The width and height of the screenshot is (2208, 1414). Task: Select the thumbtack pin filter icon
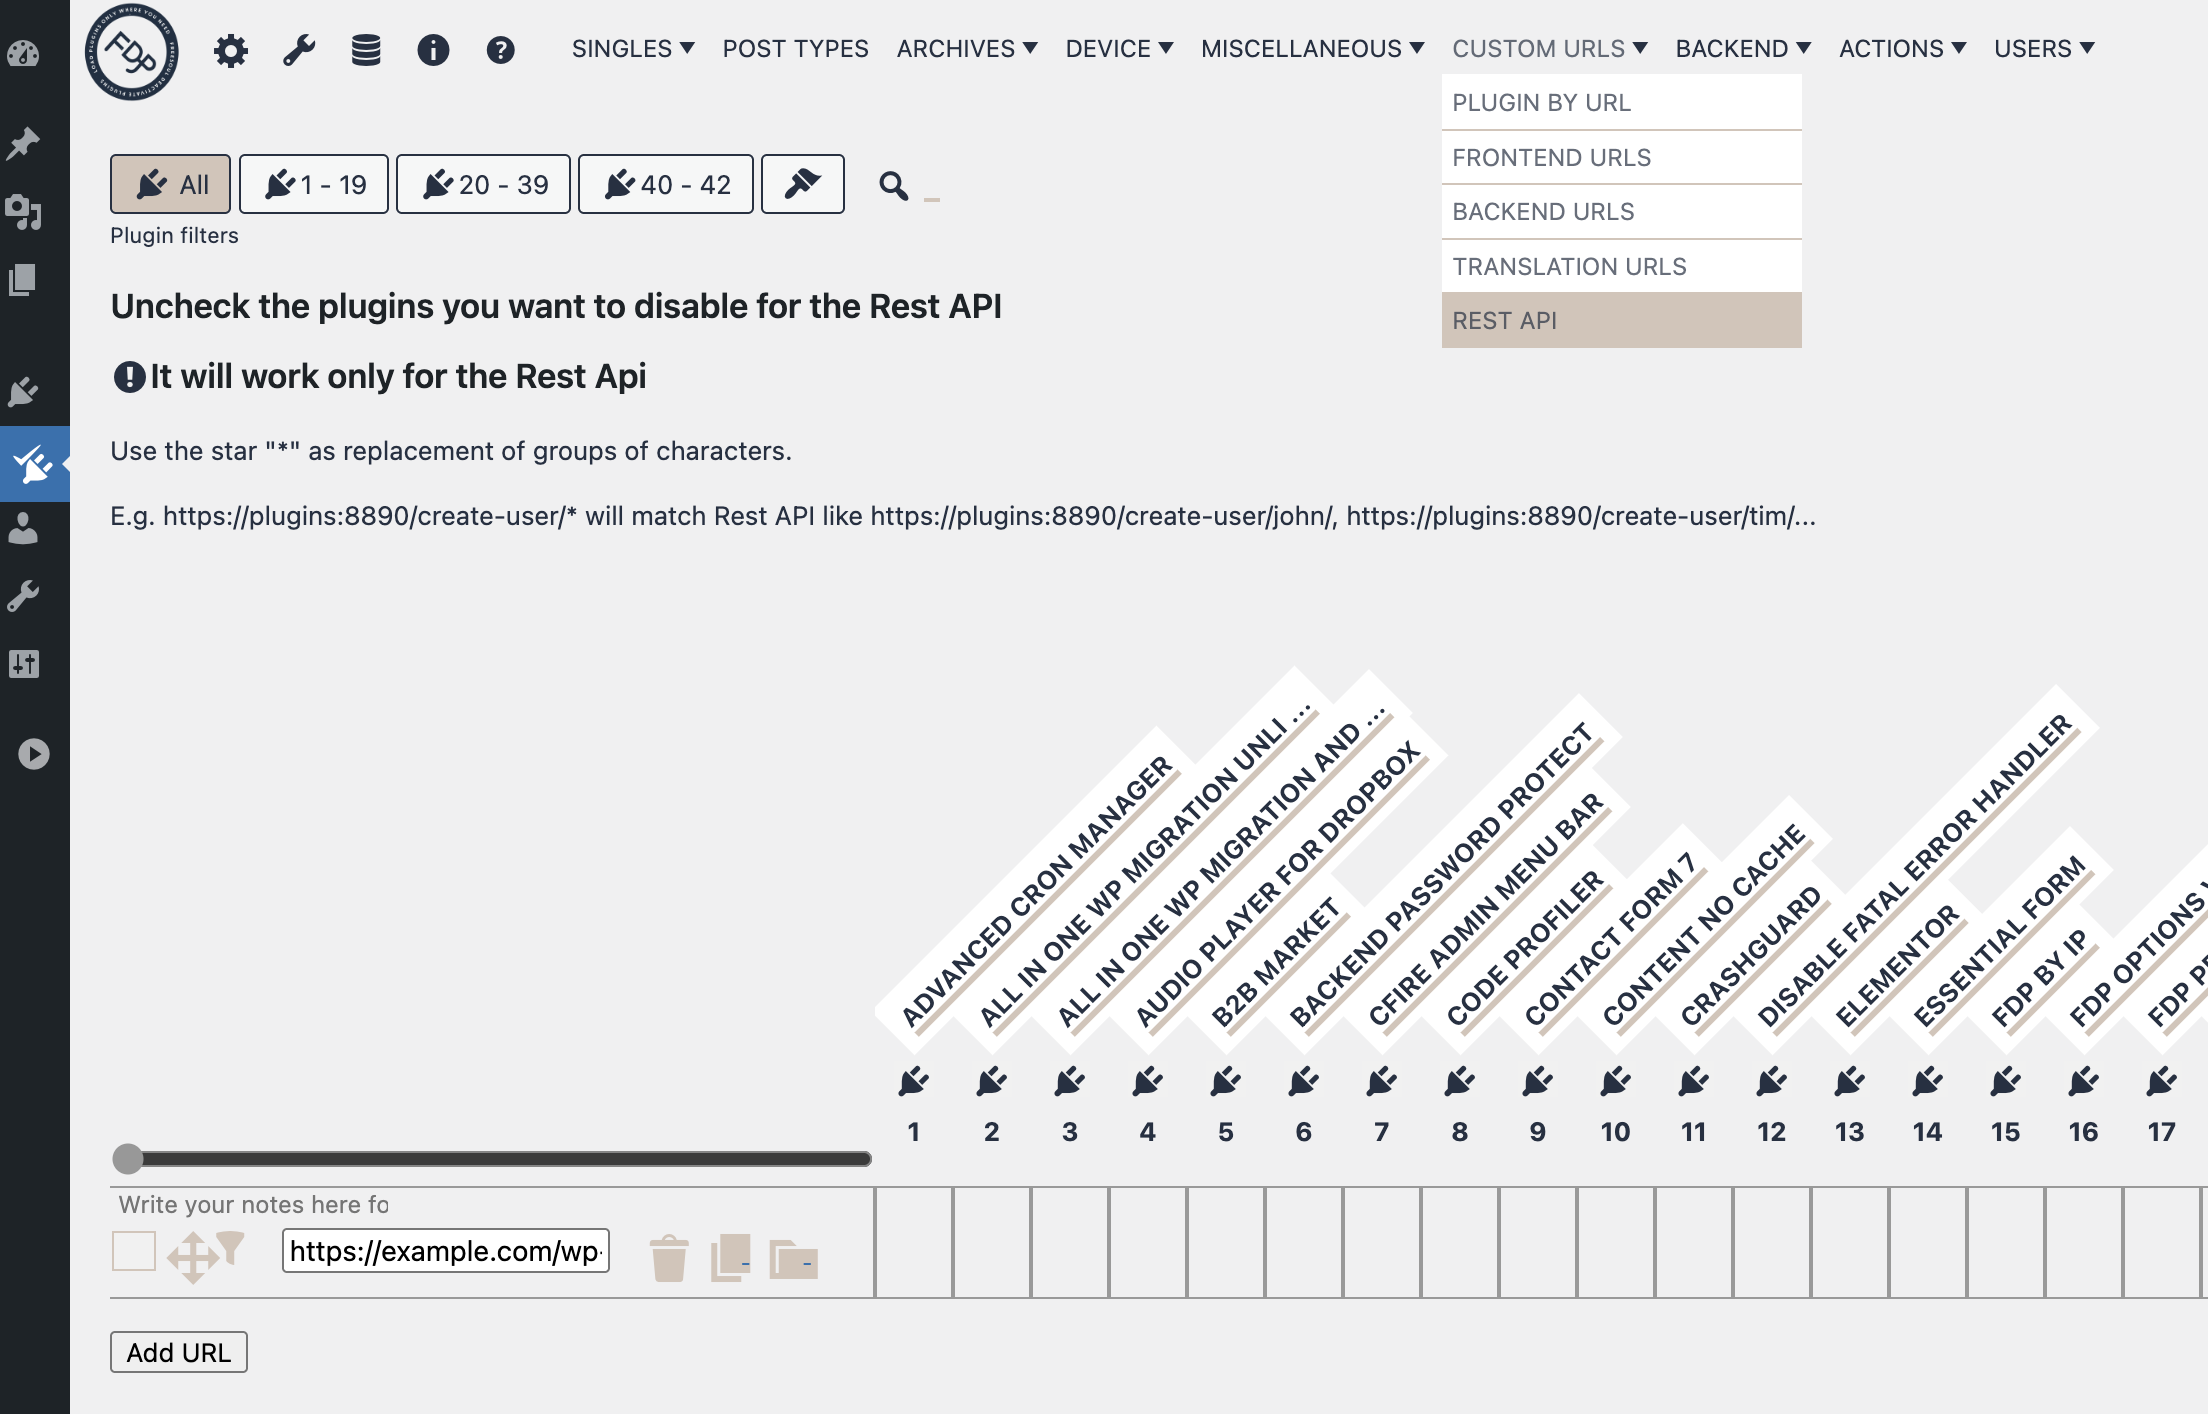(x=802, y=183)
